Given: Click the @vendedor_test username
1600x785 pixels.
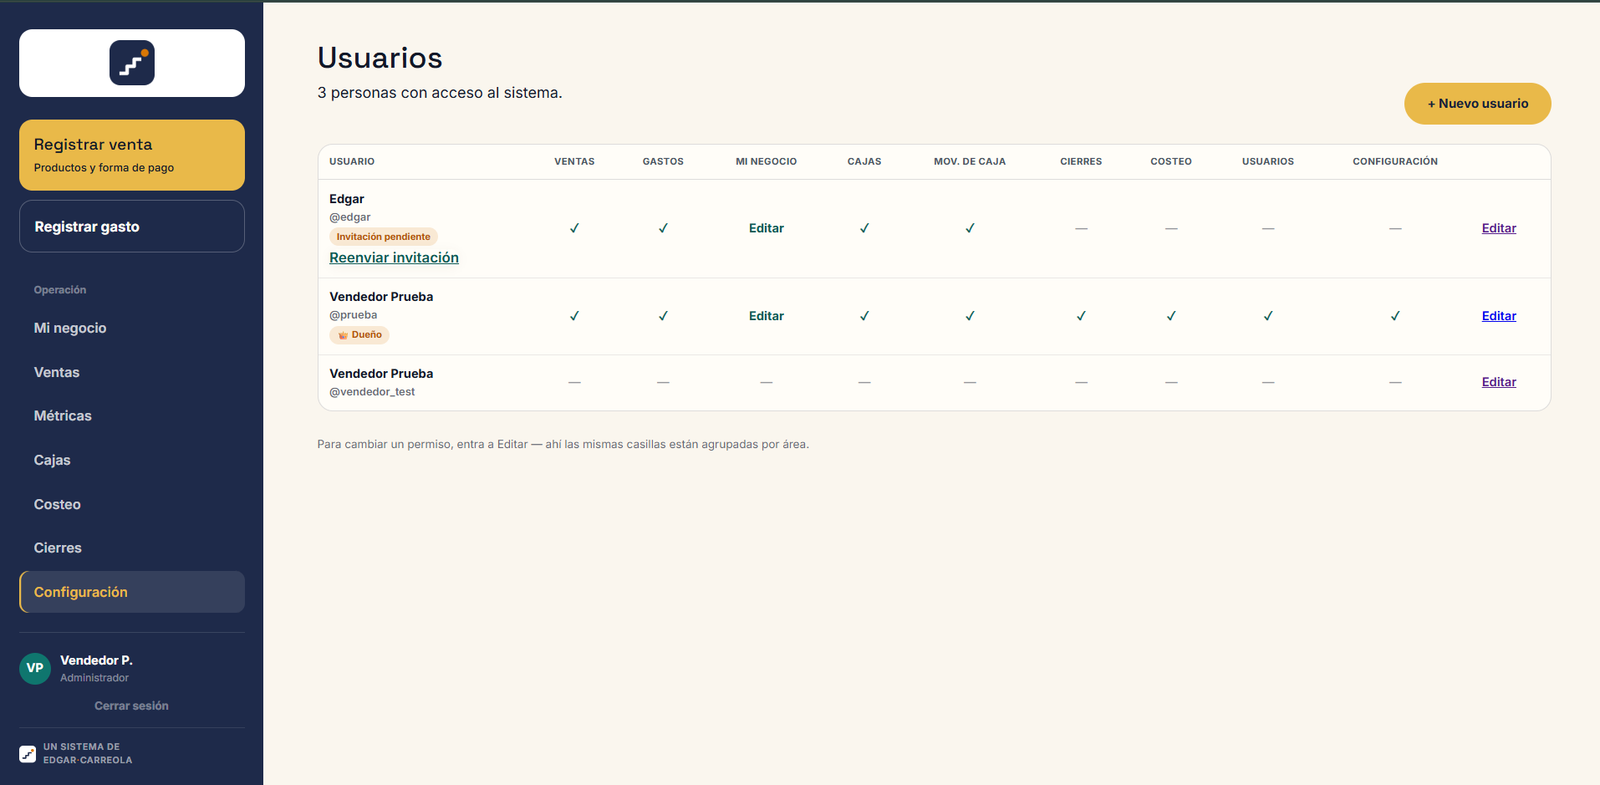Looking at the screenshot, I should point(372,392).
